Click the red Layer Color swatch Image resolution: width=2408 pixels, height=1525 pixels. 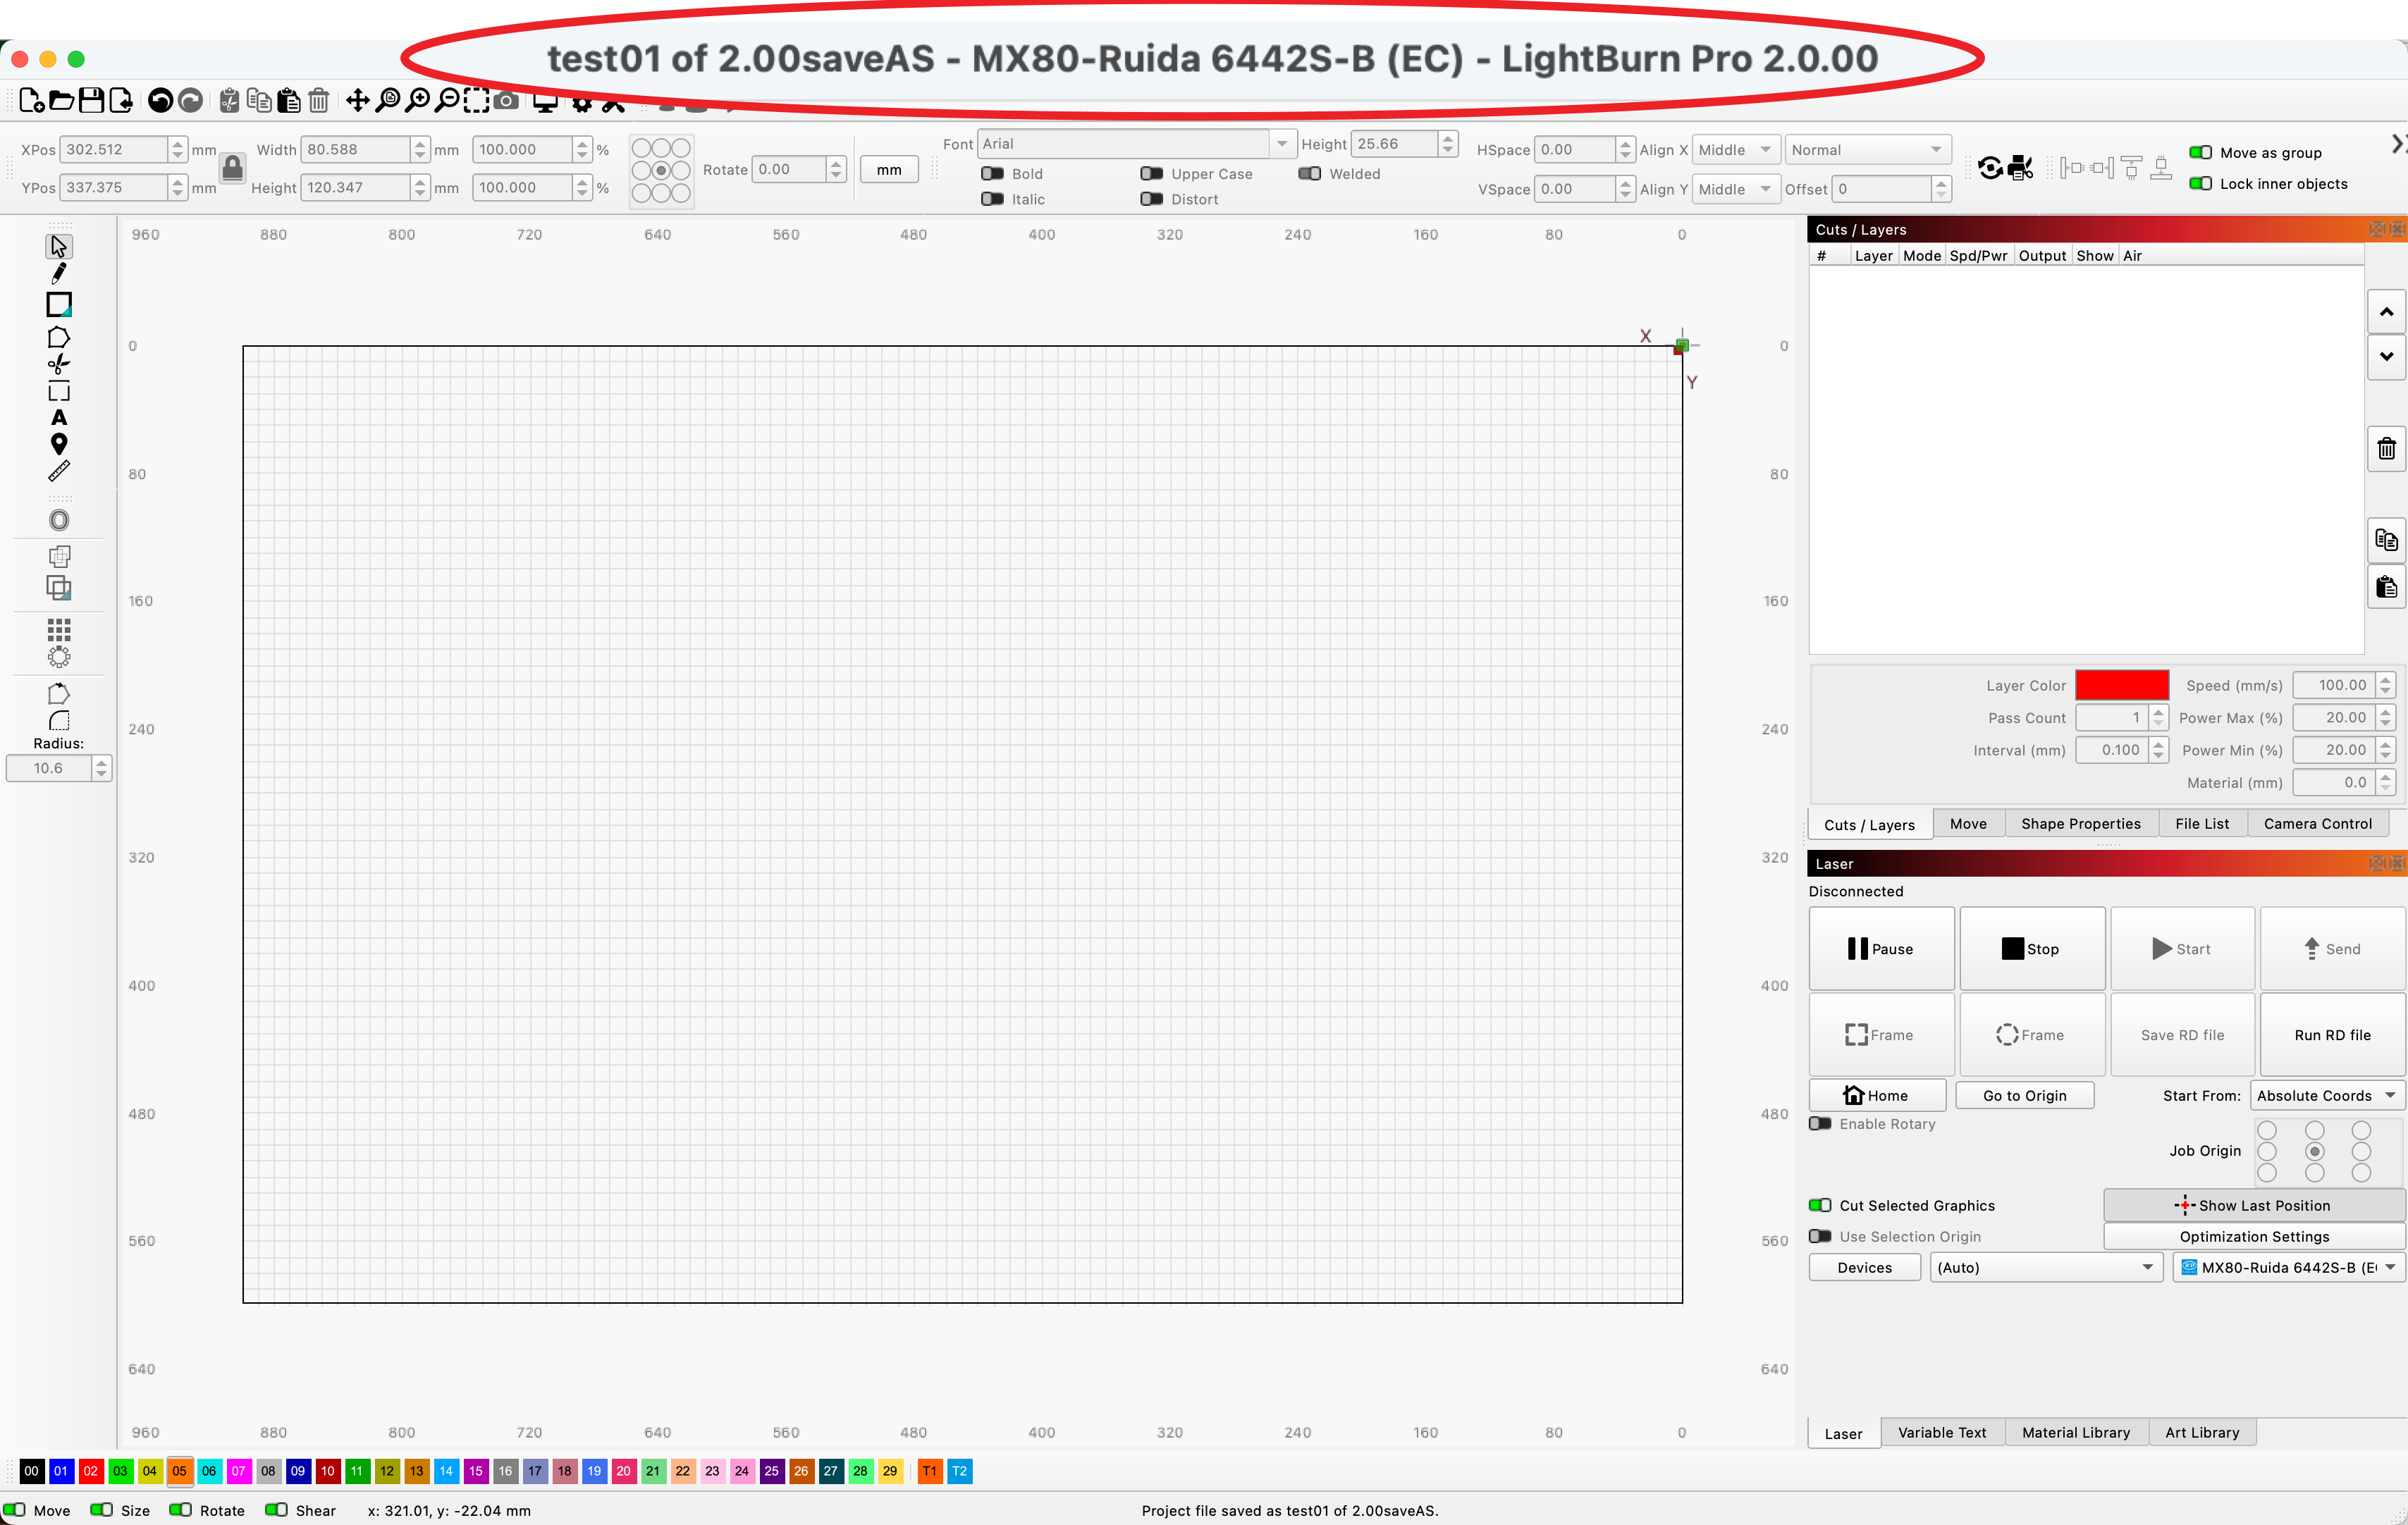(2121, 686)
